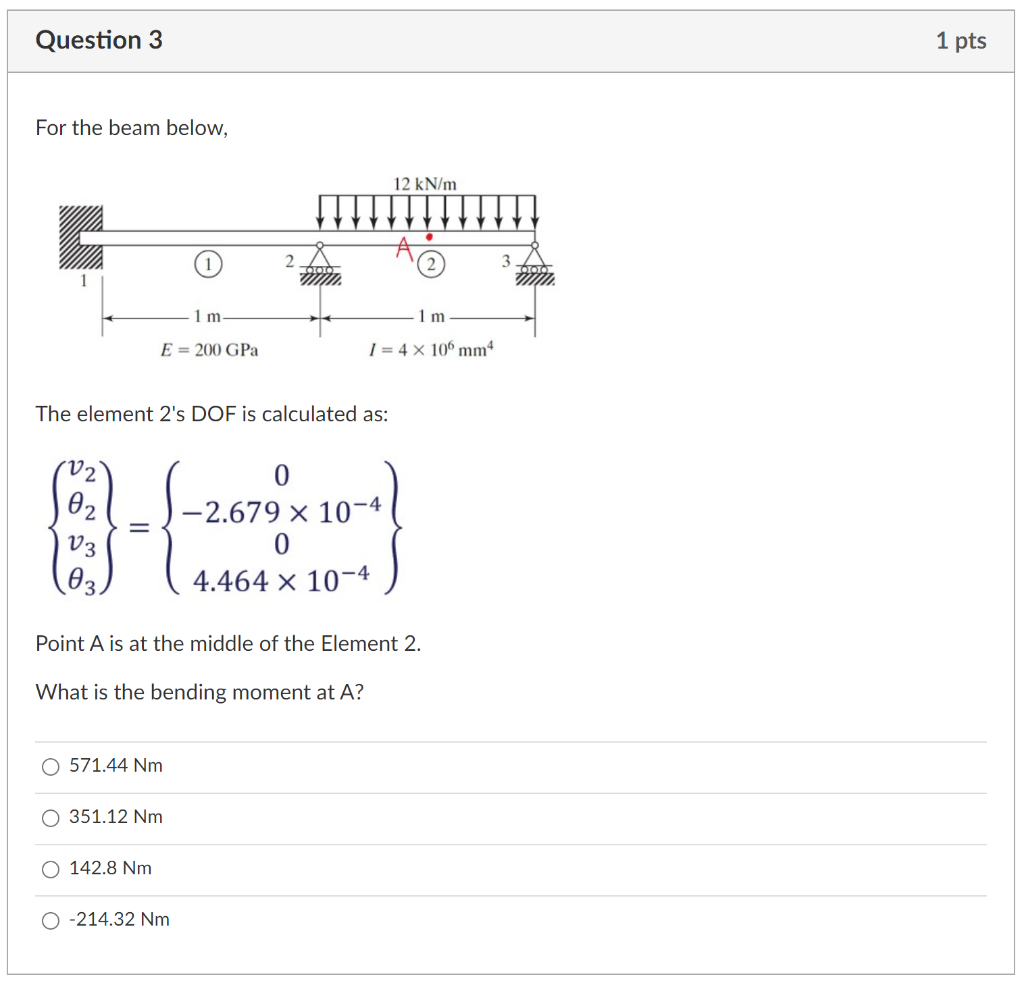1024x983 pixels.
Task: Click the E = 200 GPa label
Action: point(210,350)
